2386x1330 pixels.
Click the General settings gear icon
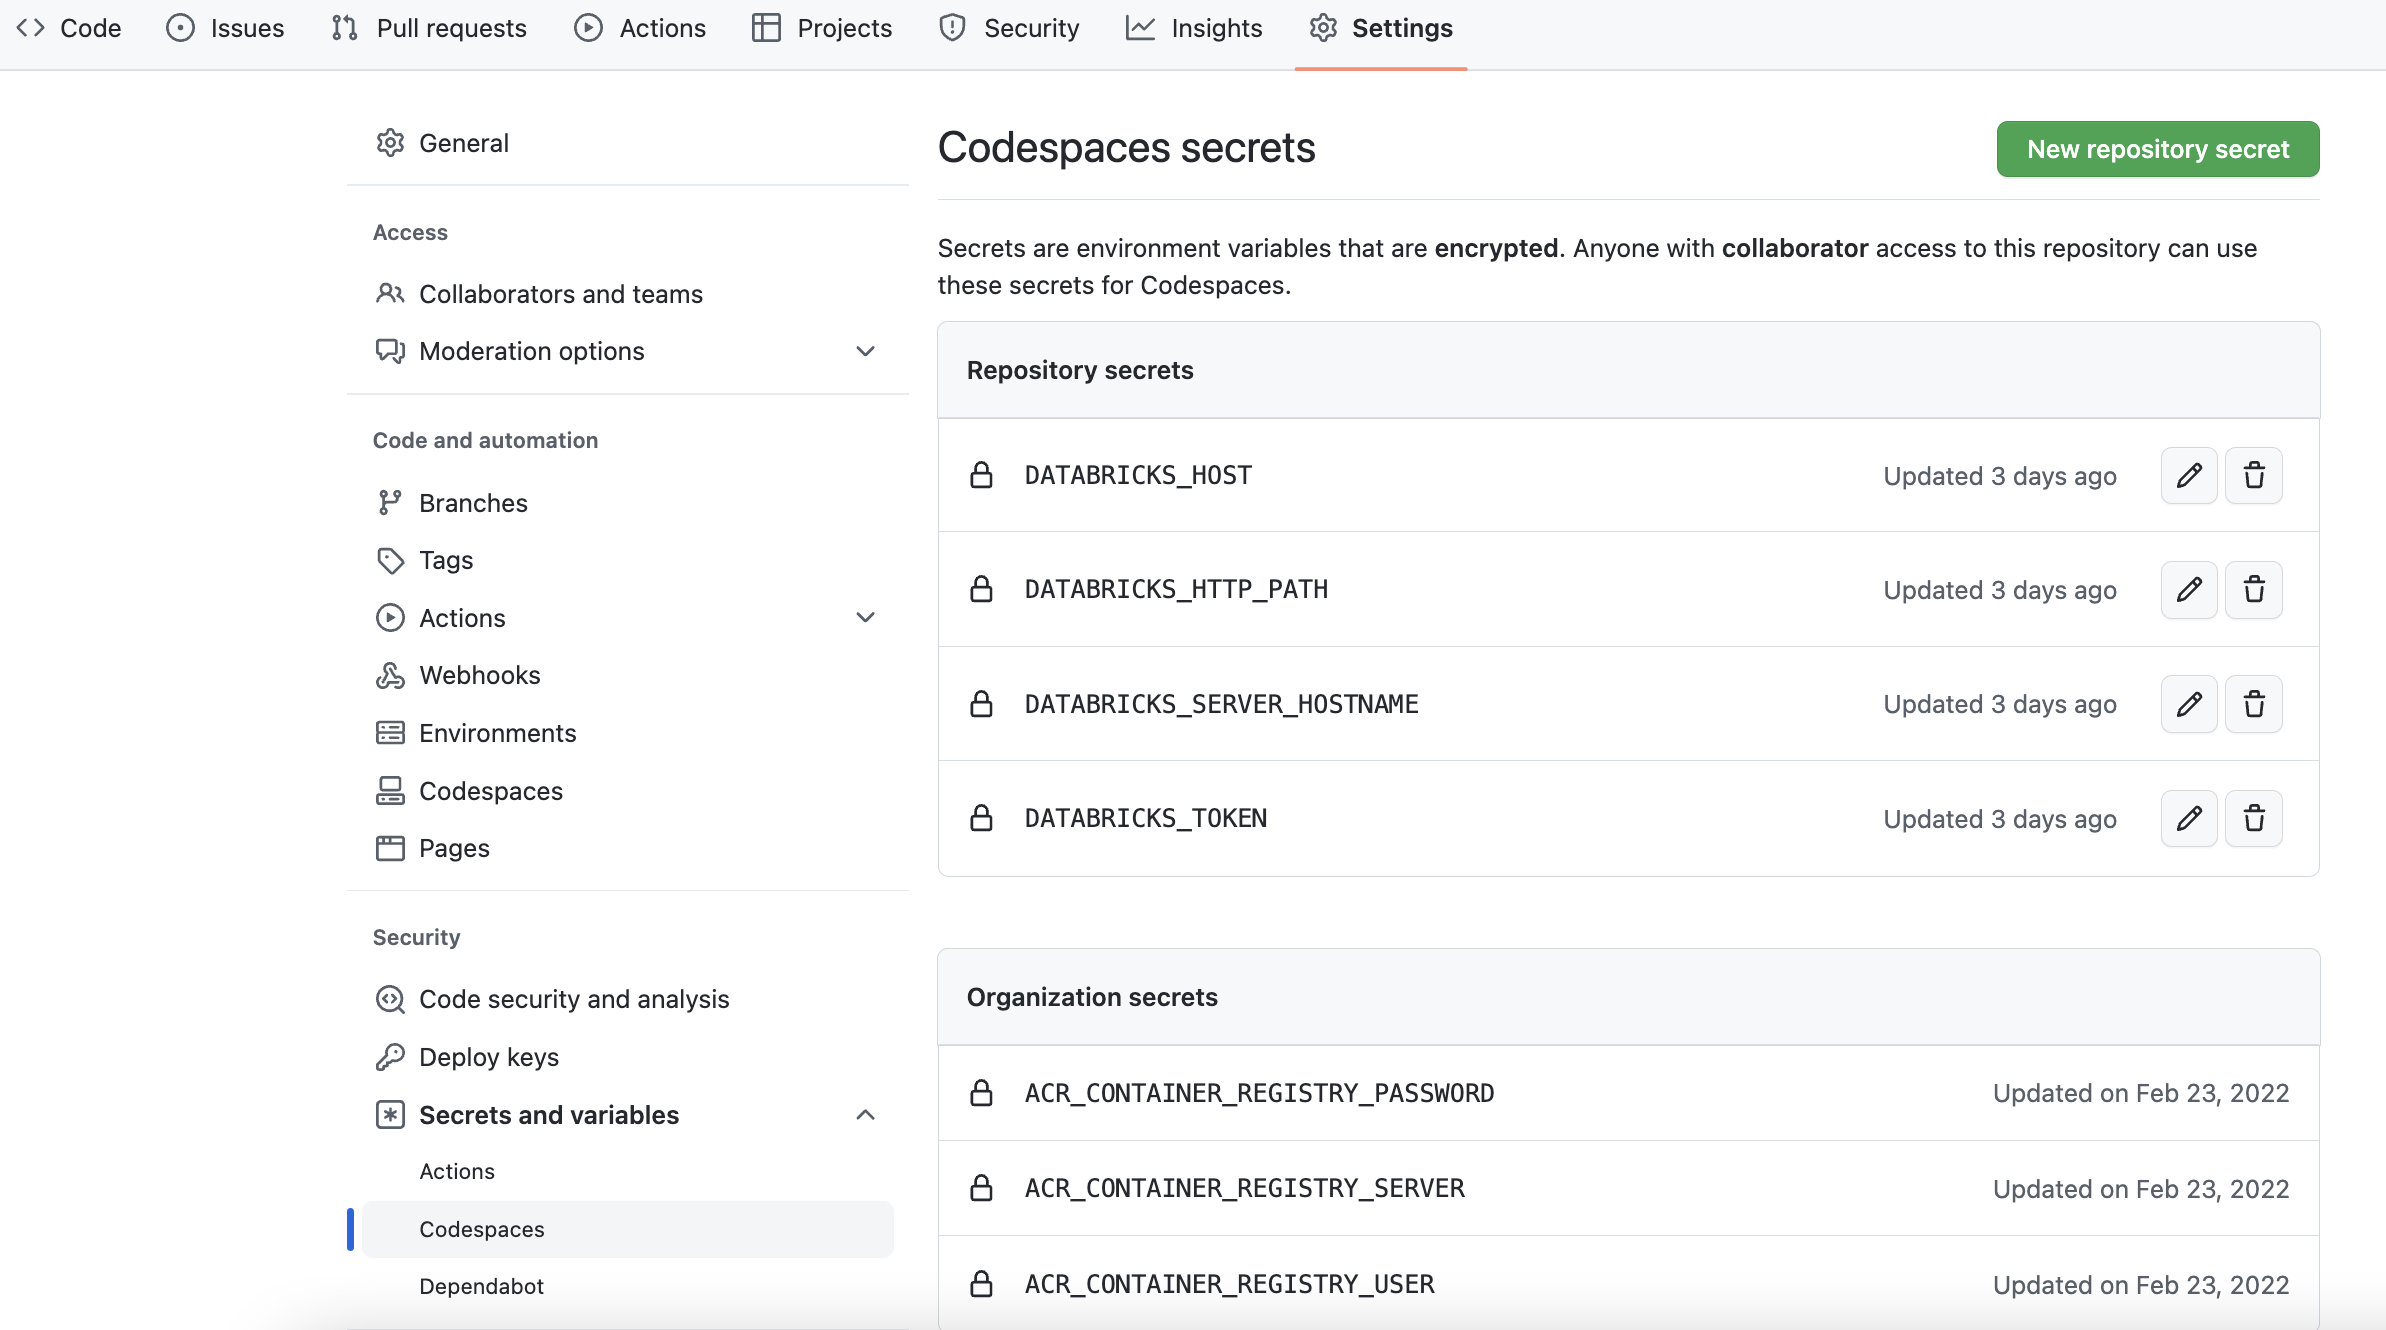coord(391,142)
